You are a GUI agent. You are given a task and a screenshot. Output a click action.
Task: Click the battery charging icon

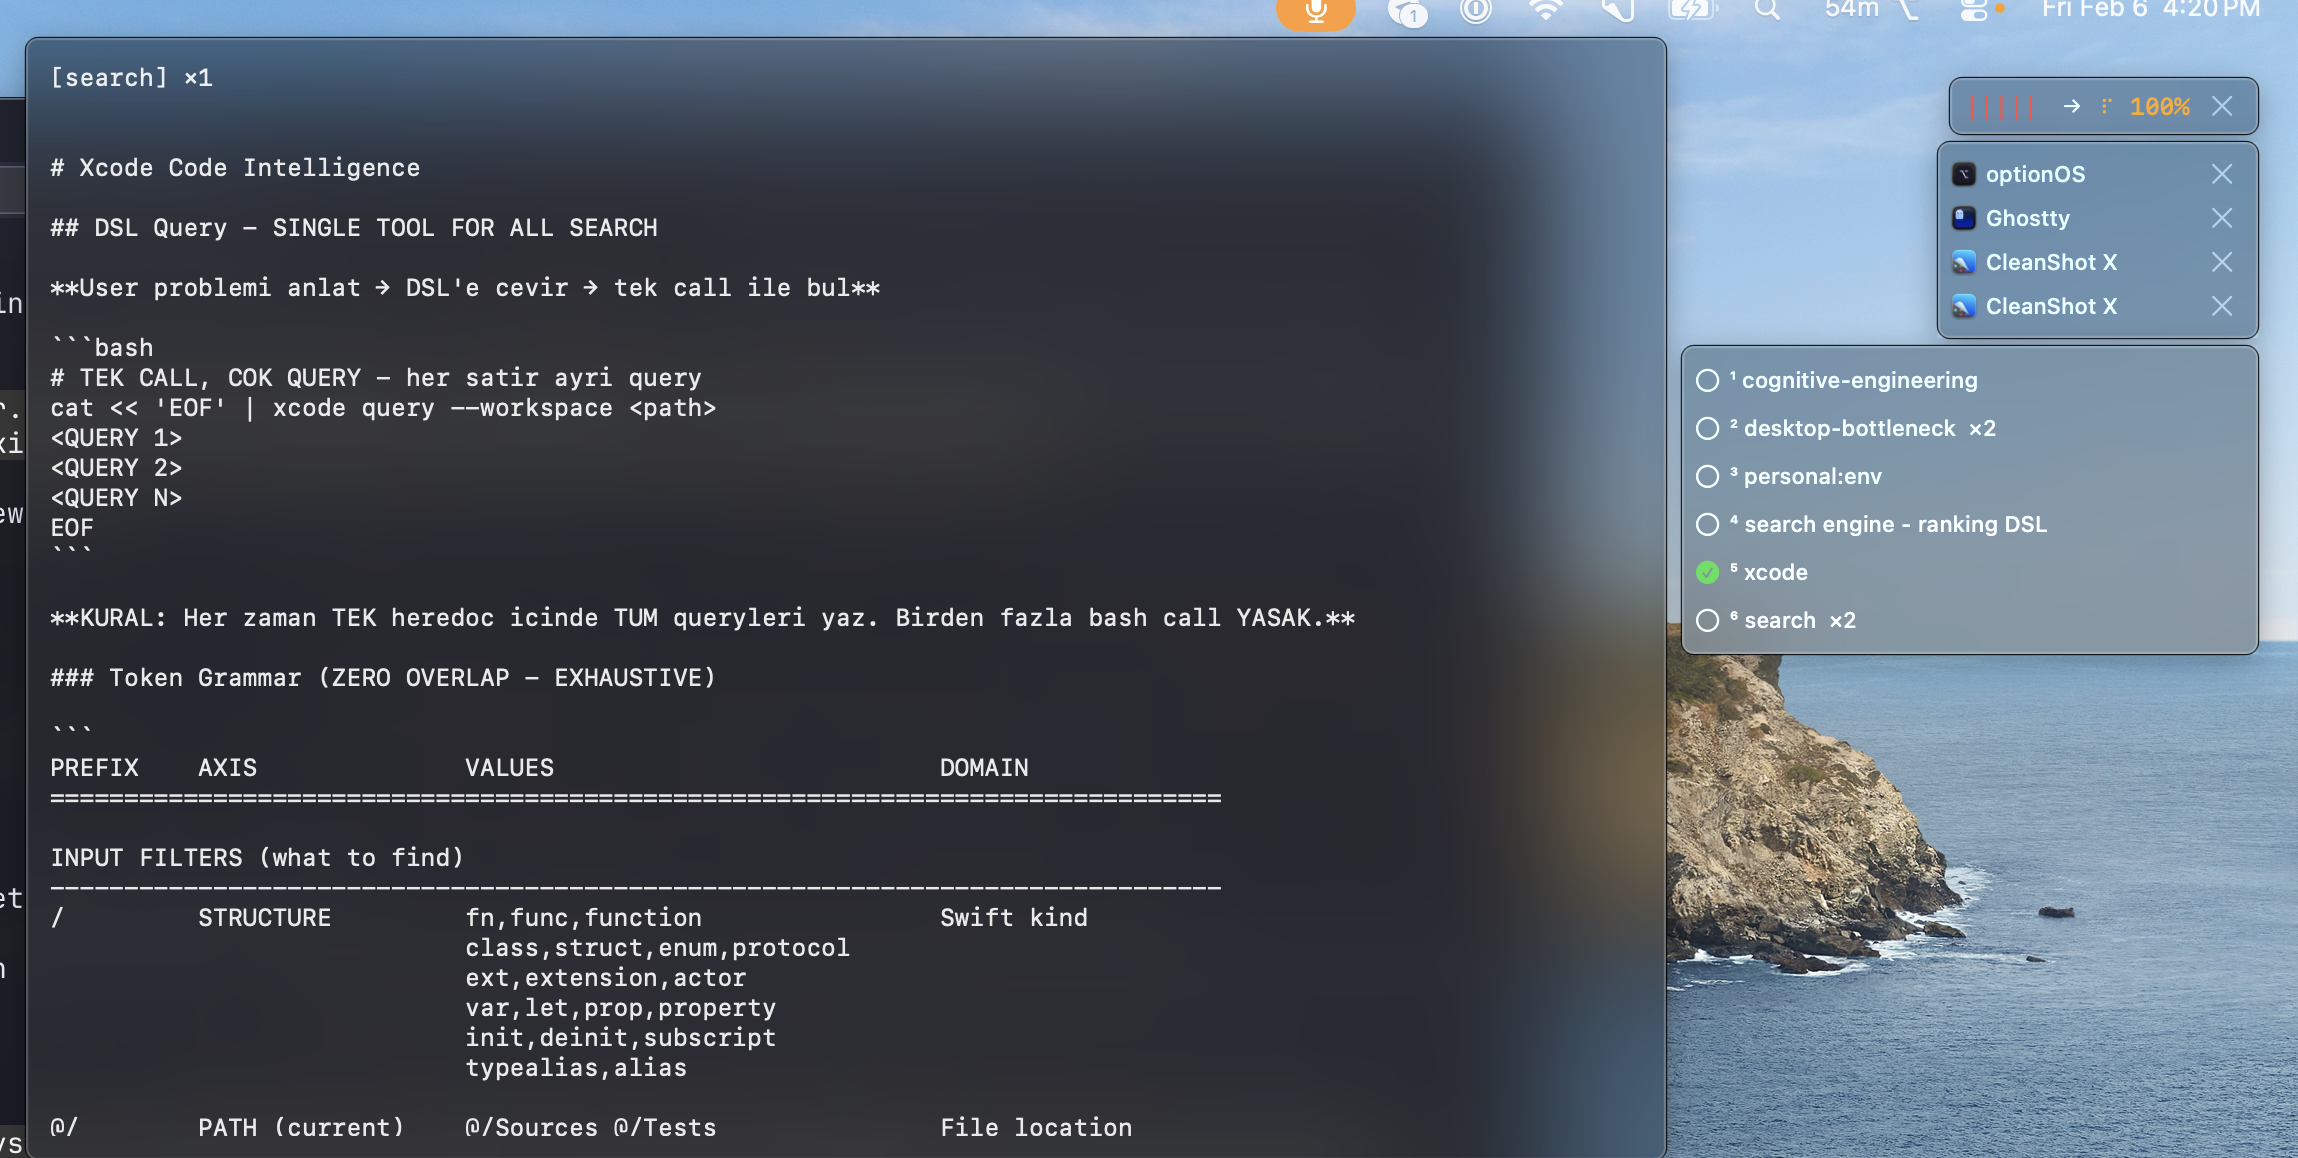[1691, 10]
